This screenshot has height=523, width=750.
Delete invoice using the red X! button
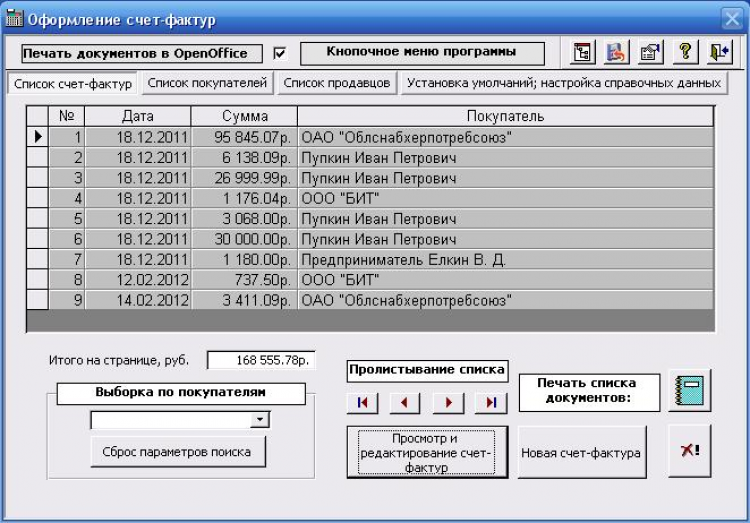689,451
